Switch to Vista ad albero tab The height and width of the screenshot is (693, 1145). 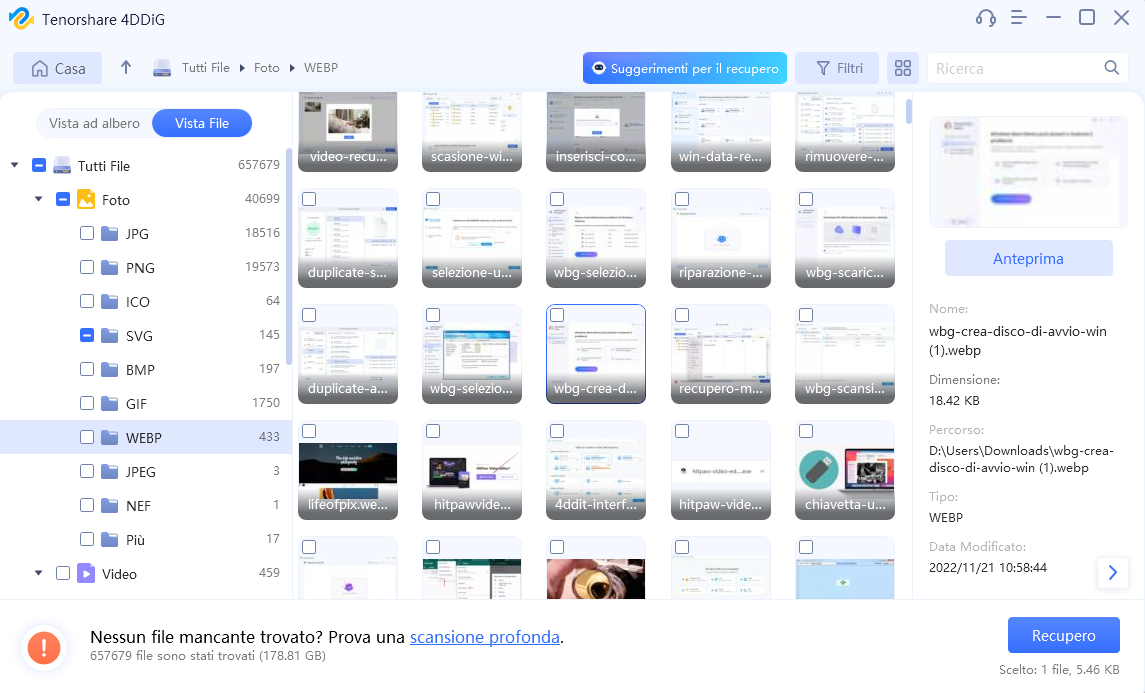pyautogui.click(x=95, y=123)
